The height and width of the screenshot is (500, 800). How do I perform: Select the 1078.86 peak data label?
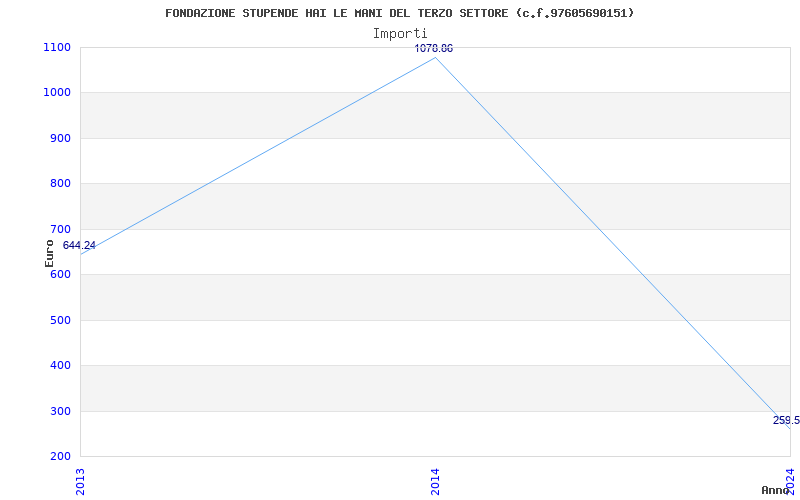click(434, 48)
